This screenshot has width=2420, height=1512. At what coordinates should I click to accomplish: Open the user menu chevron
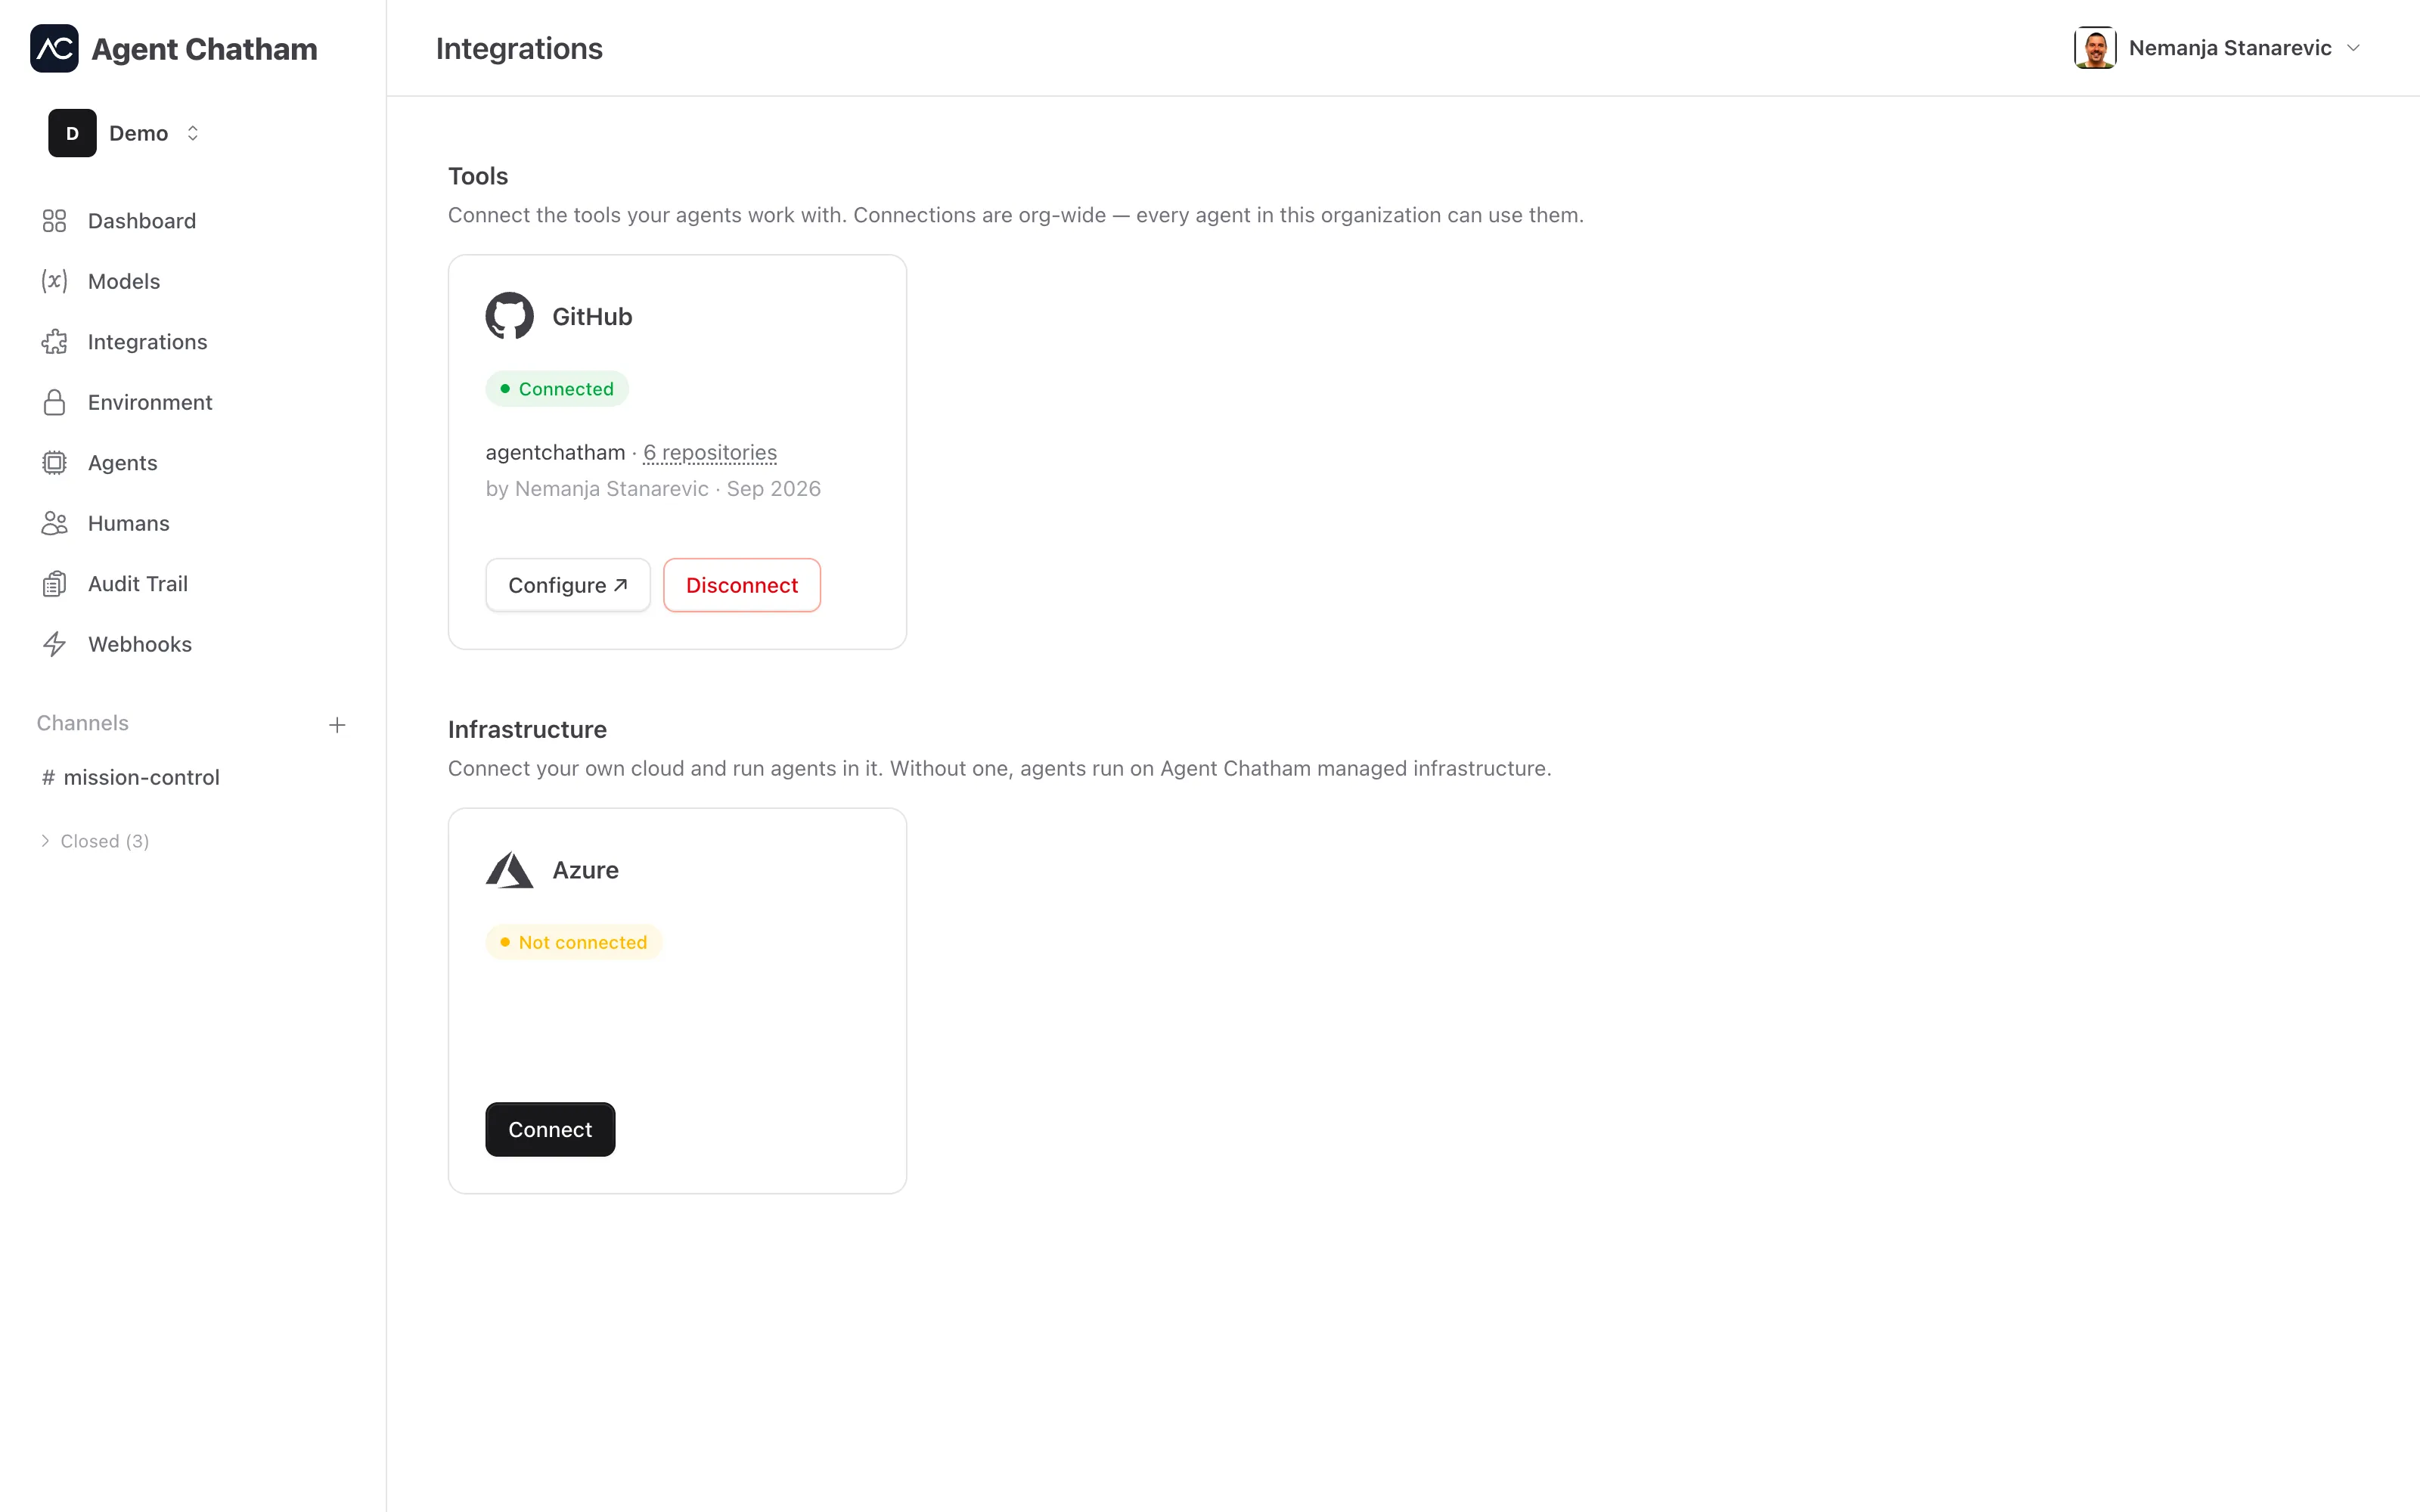point(2354,48)
